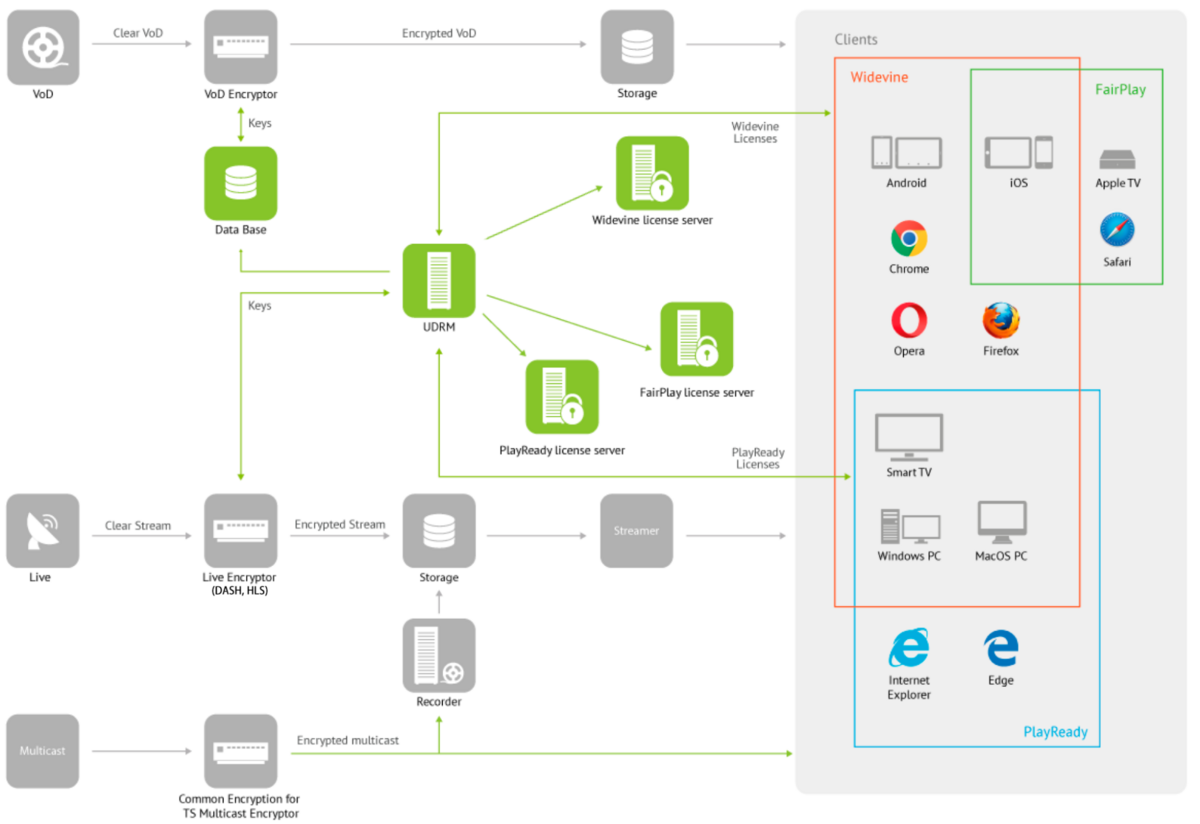This screenshot has width=1200, height=824.
Task: Click the gray Streamer box
Action: 637,531
